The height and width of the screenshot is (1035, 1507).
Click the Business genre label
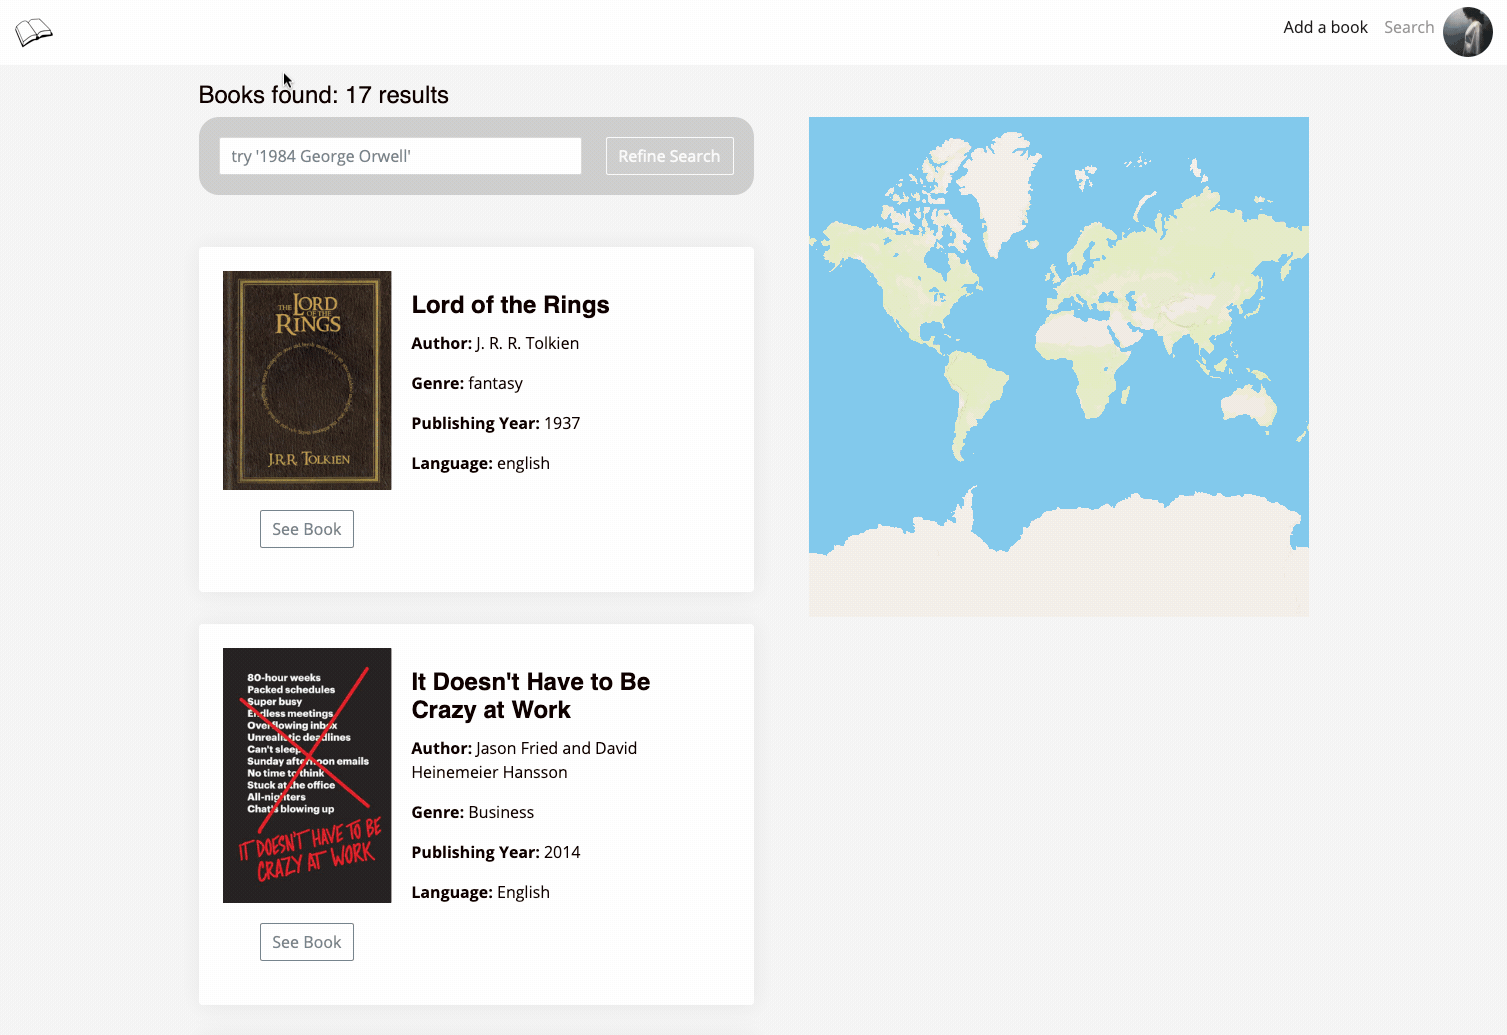tap(501, 812)
